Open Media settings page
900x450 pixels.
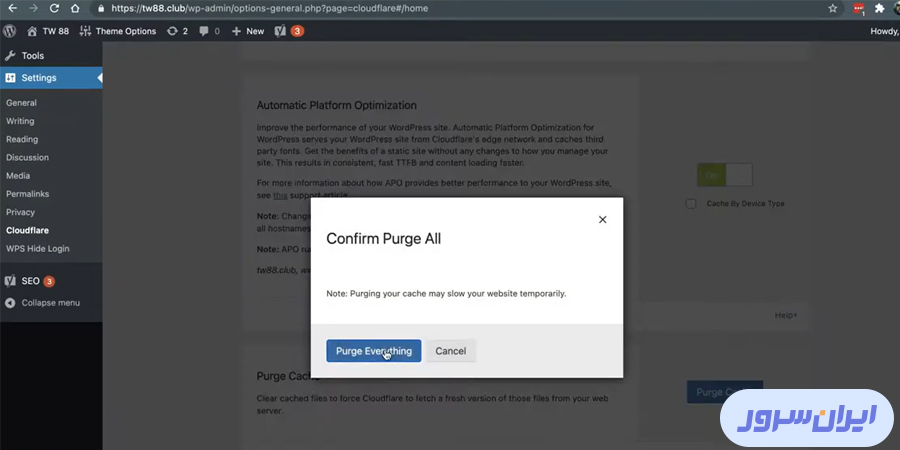pyautogui.click(x=18, y=176)
